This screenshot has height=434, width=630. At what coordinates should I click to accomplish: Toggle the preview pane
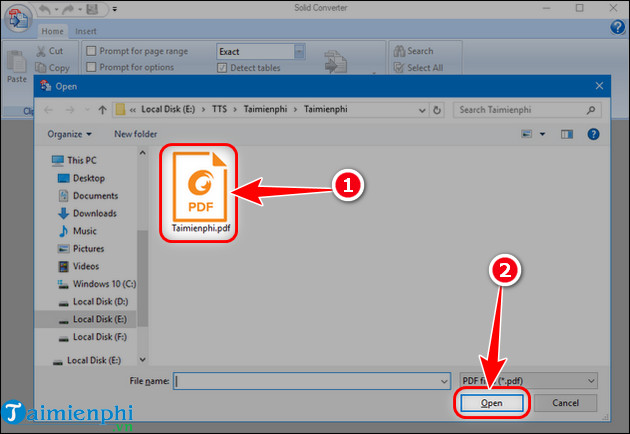click(x=567, y=134)
